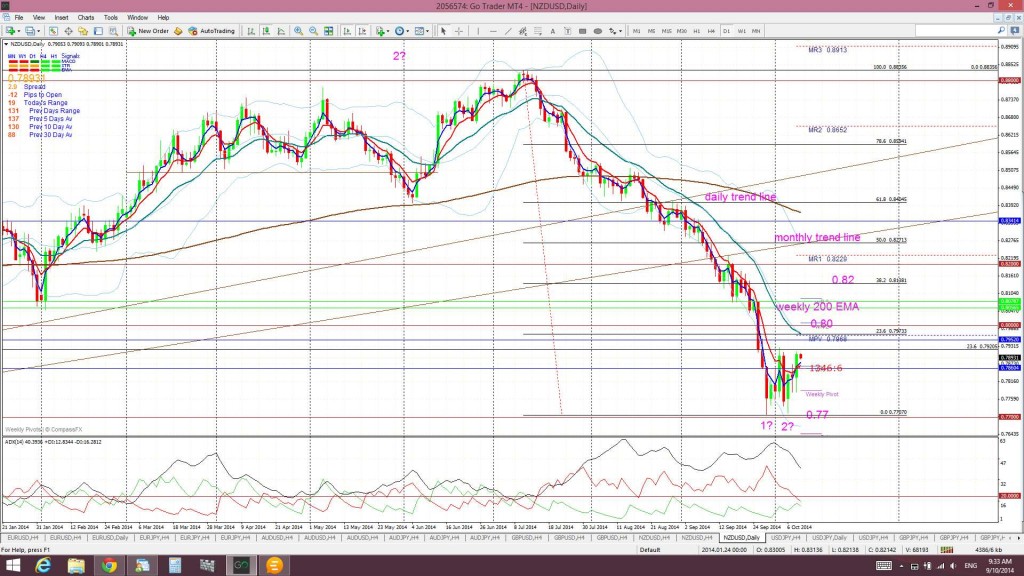Toggle the Data Window crosshair-shaped icon

click(x=68, y=31)
